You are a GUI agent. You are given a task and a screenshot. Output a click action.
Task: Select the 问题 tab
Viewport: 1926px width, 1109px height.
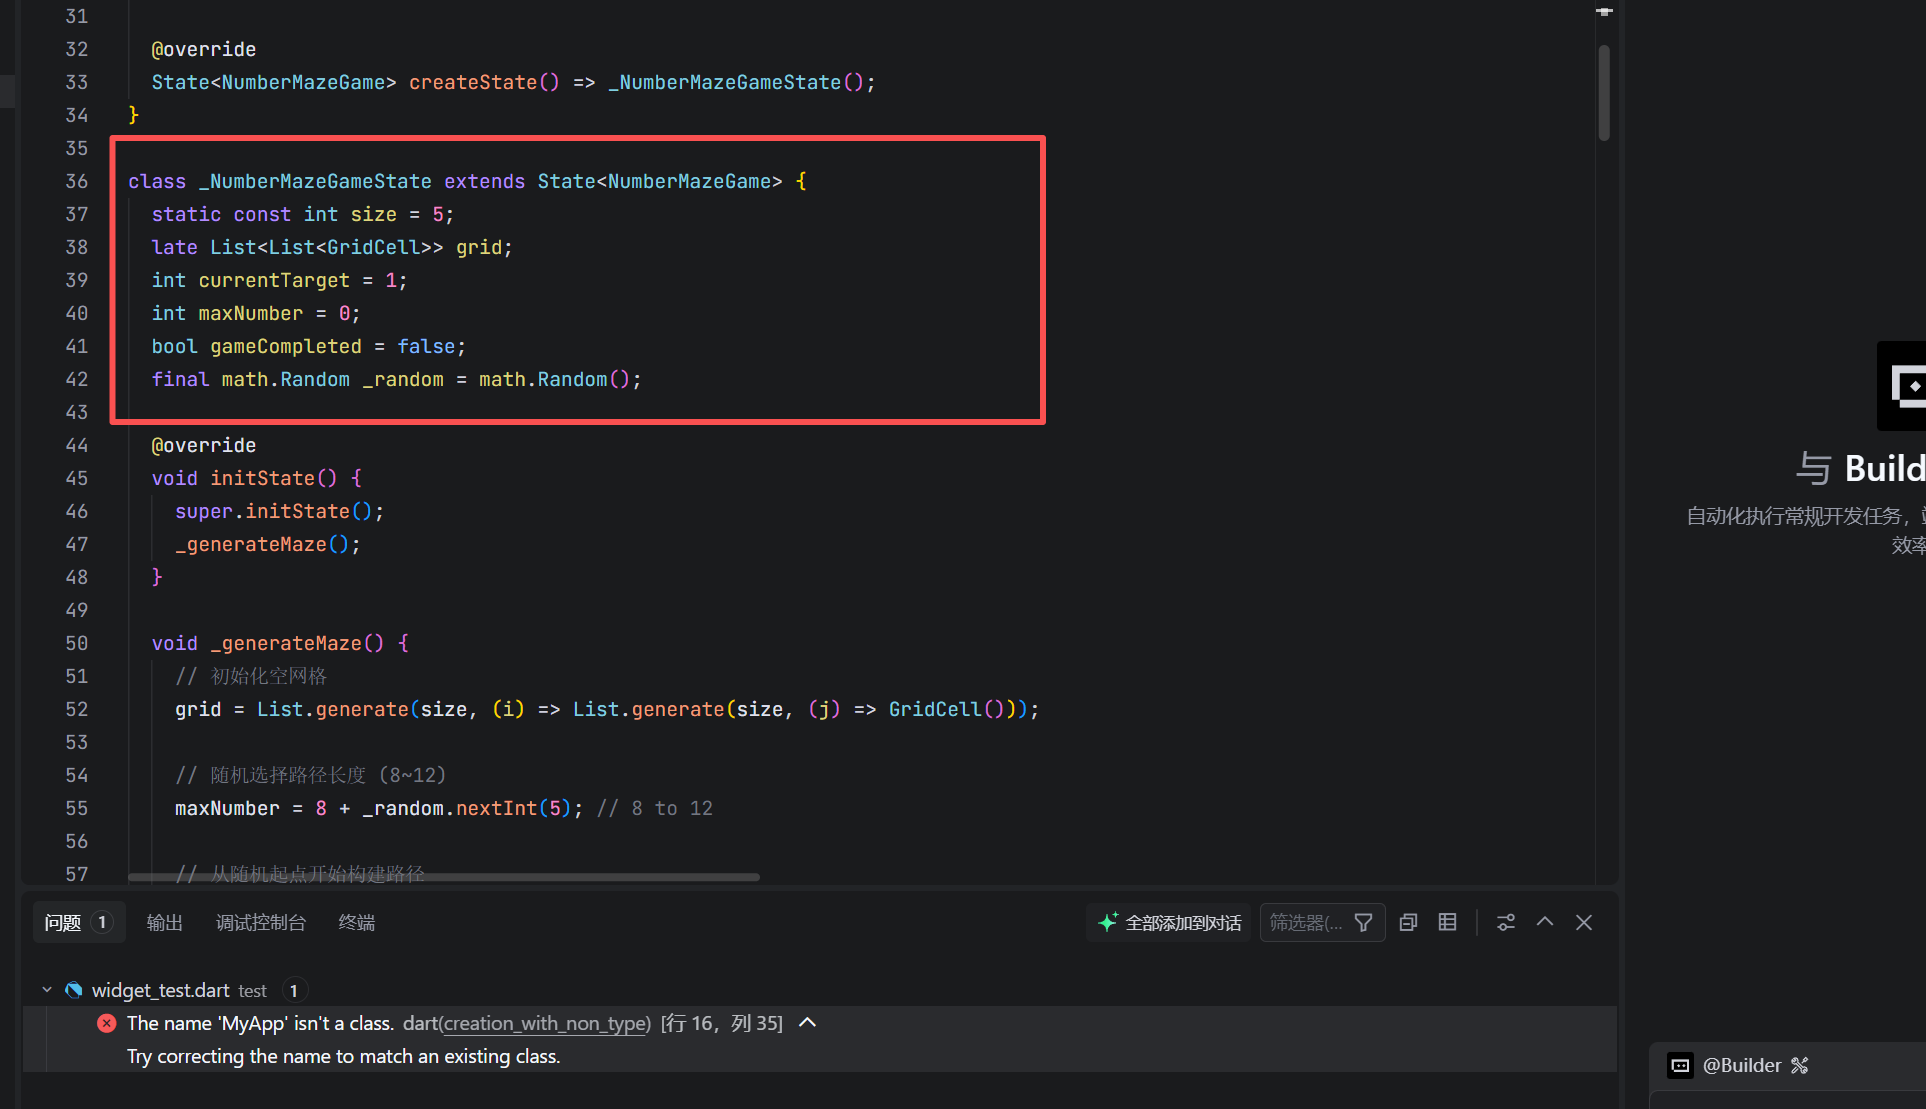[63, 923]
